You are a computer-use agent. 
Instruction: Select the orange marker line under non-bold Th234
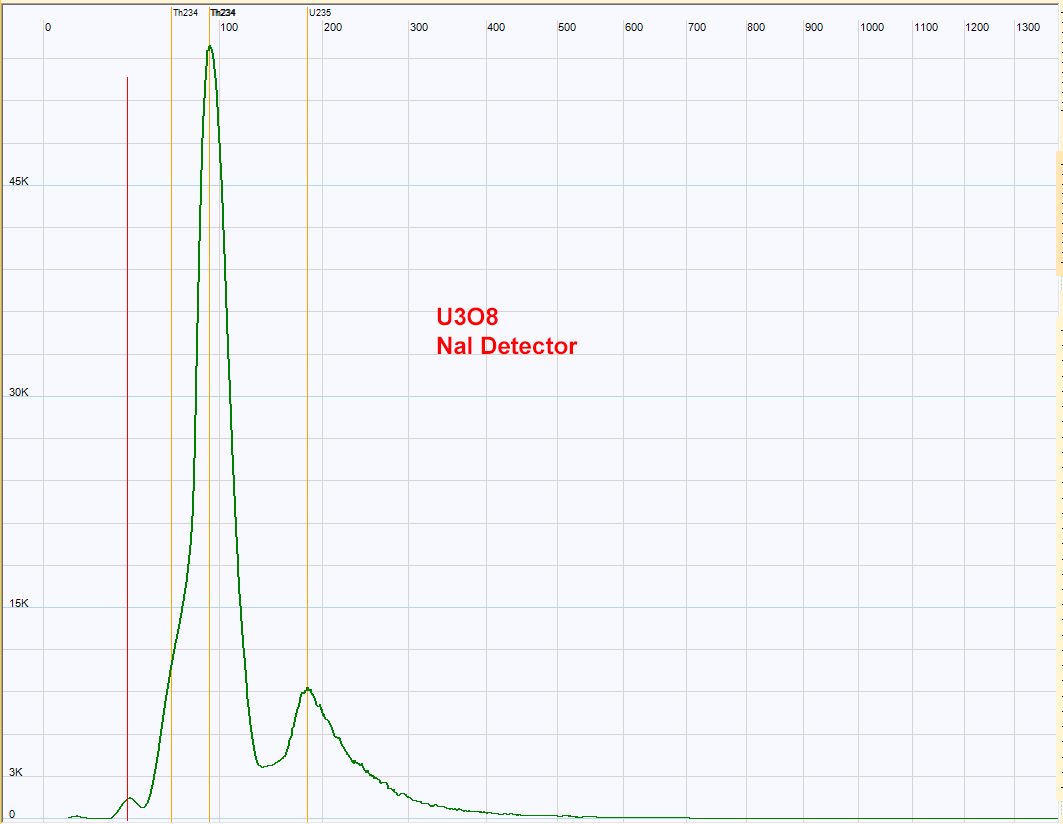[172, 414]
